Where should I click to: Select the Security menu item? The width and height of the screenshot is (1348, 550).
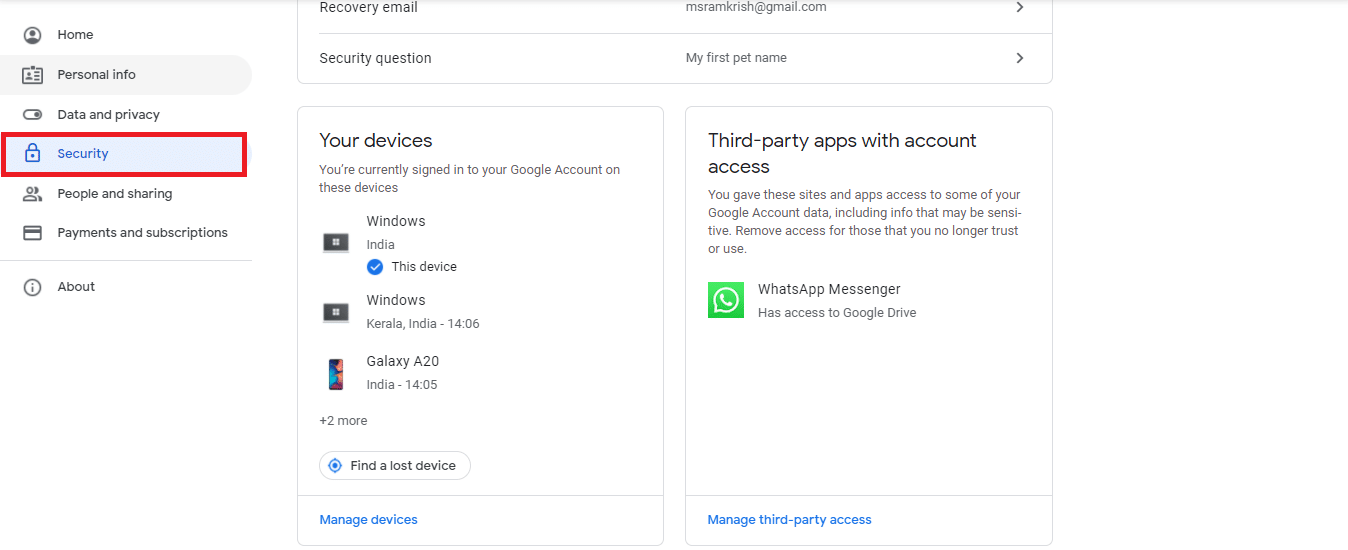pos(124,154)
